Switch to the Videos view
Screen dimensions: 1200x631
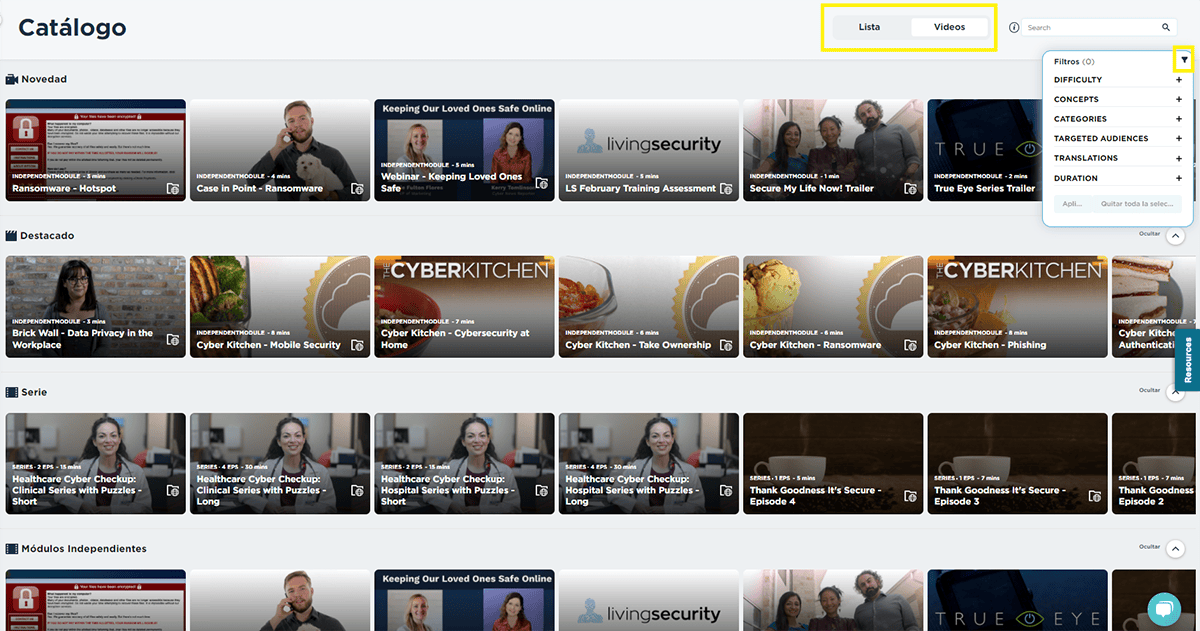coord(950,27)
